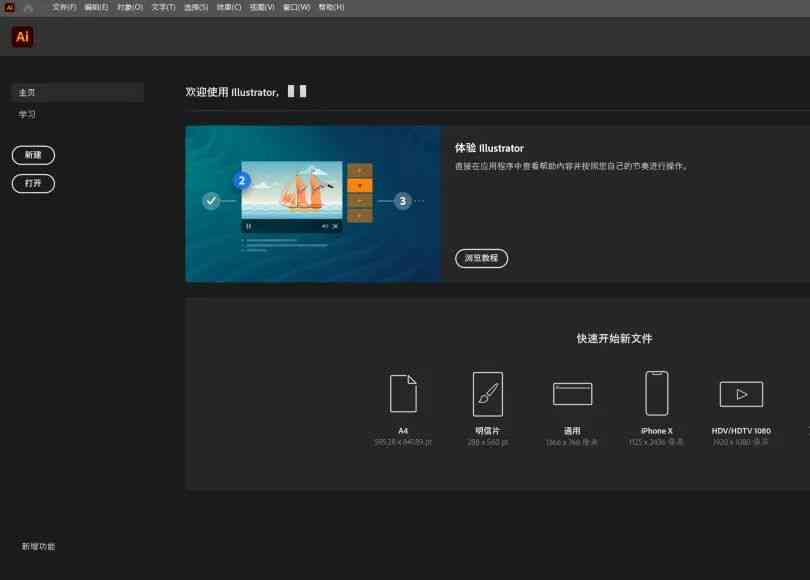Open the 对象(O) menu

(x=130, y=7)
